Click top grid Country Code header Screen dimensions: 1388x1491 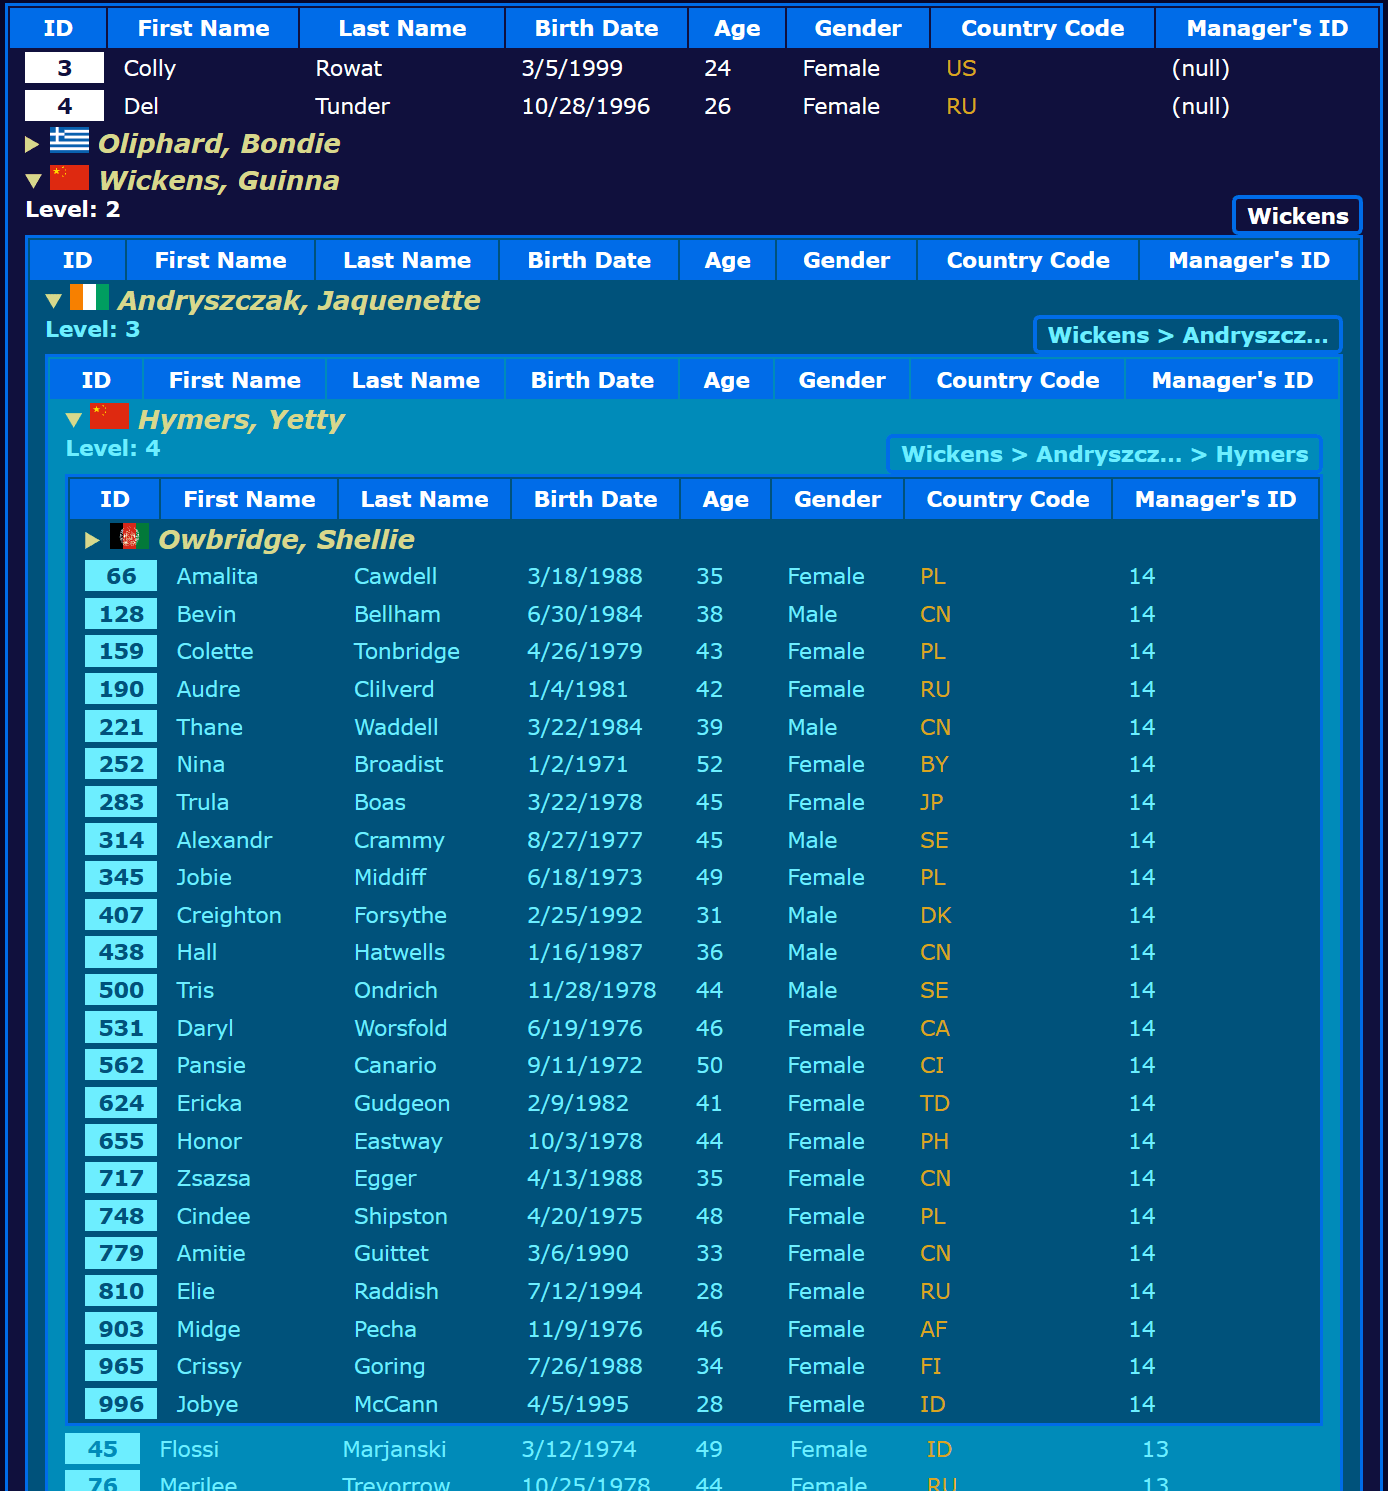tap(1042, 28)
